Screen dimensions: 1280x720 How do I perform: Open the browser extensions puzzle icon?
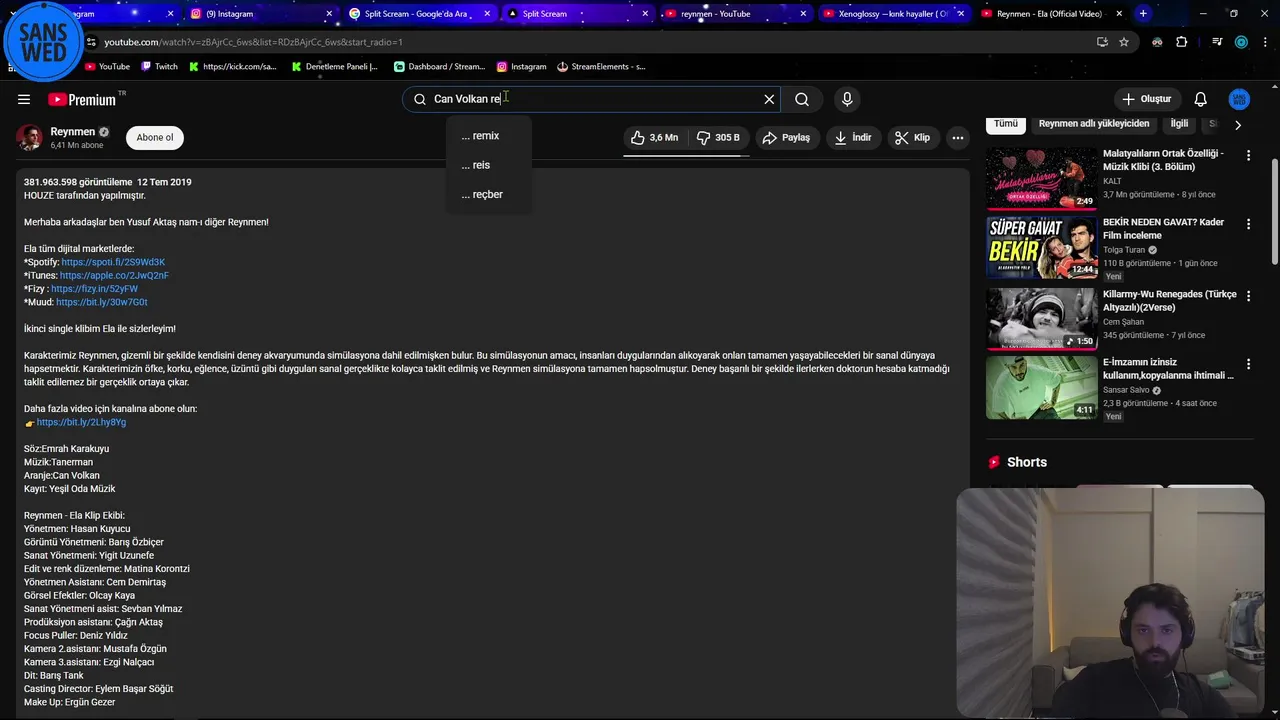coord(1182,42)
